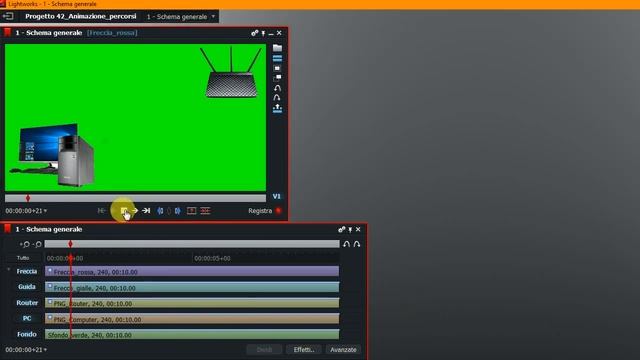
Task: Click the timeline undo arrow
Action: click(347, 244)
